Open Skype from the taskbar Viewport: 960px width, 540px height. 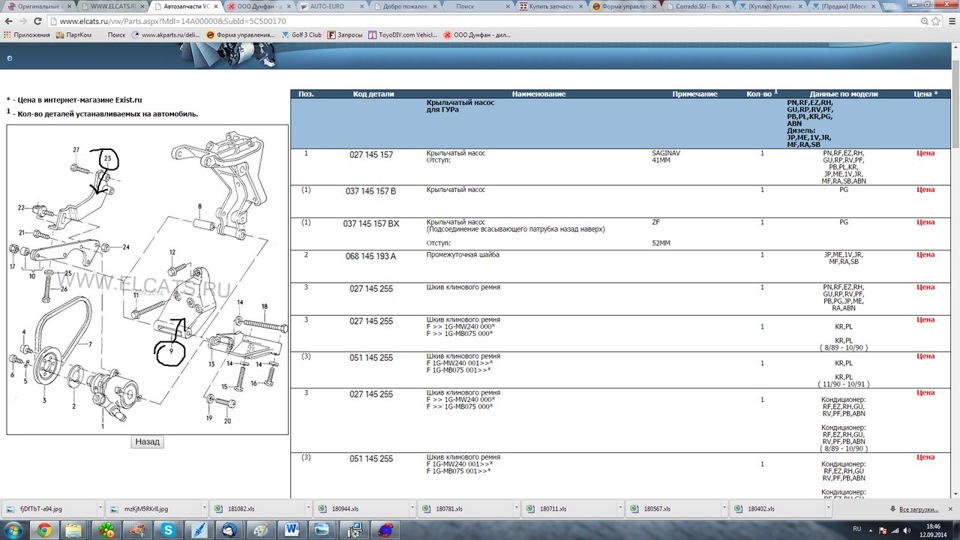(168, 529)
